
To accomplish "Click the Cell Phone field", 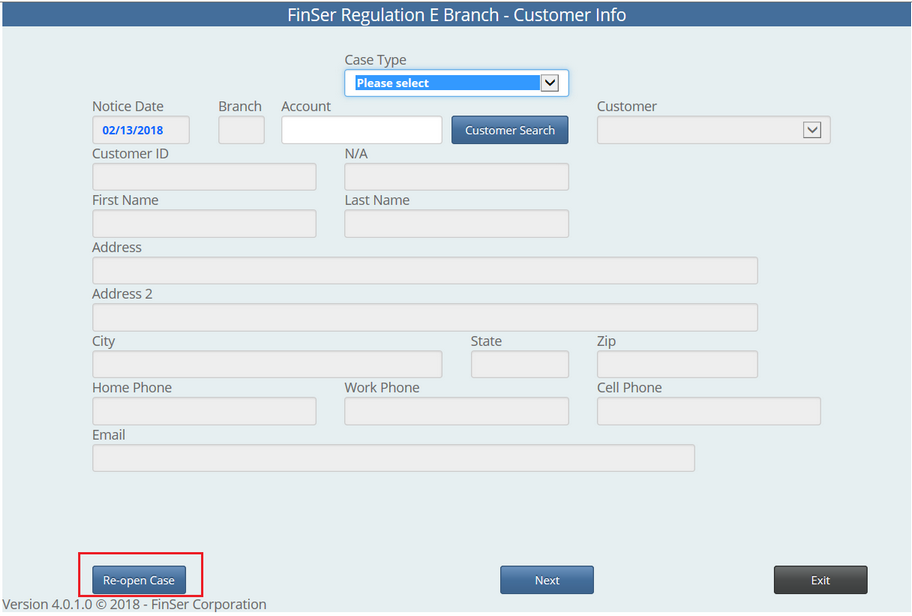I will [x=708, y=411].
